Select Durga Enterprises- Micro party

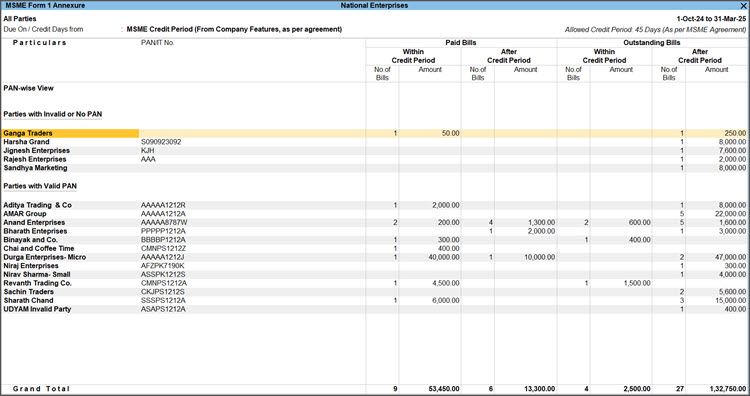coord(45,257)
